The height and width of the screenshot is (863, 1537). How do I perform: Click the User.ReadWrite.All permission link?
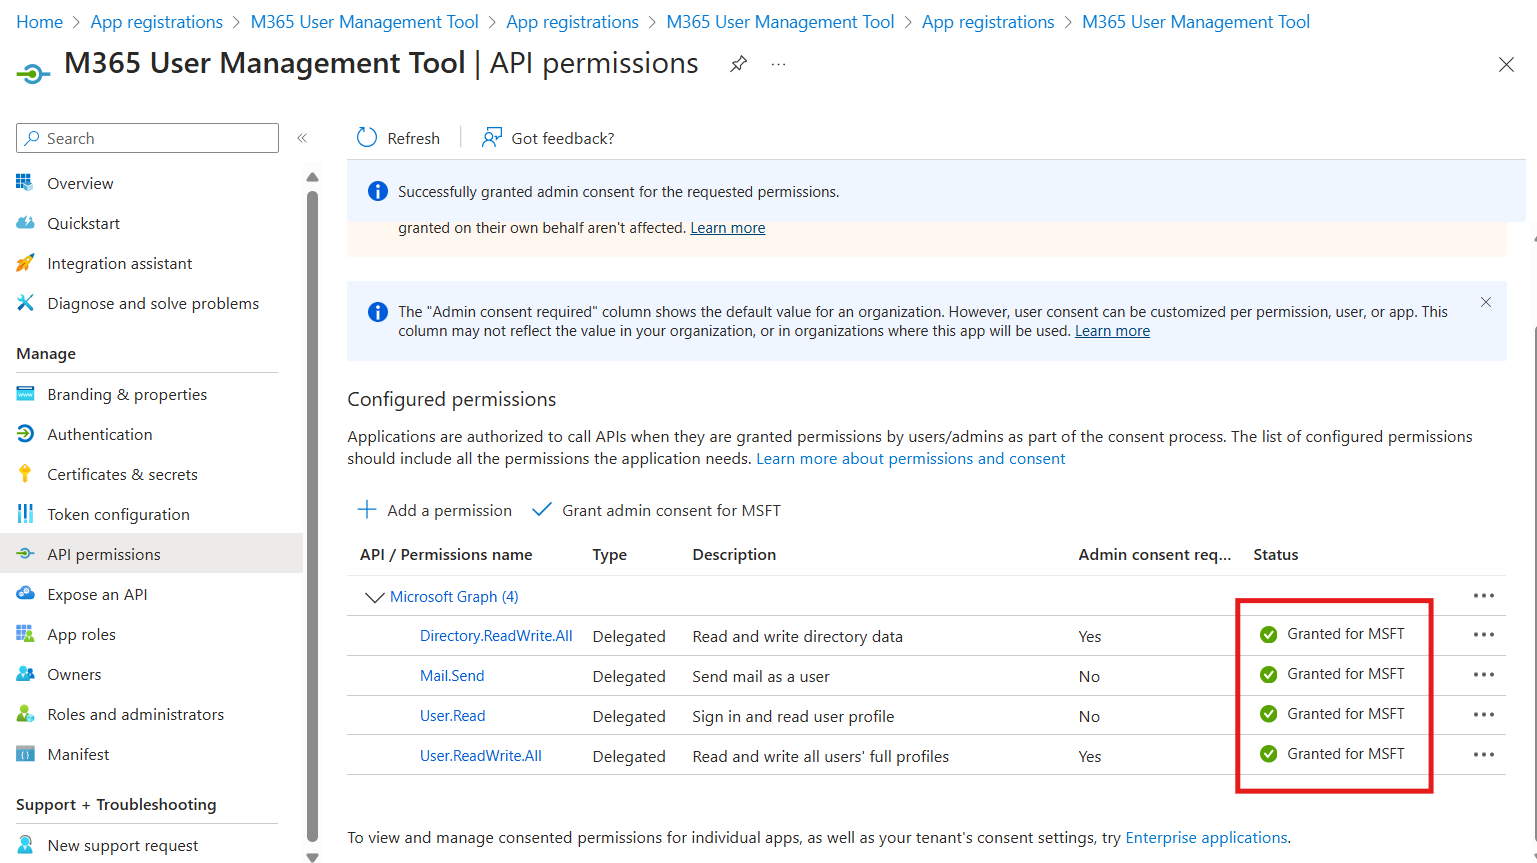(481, 756)
